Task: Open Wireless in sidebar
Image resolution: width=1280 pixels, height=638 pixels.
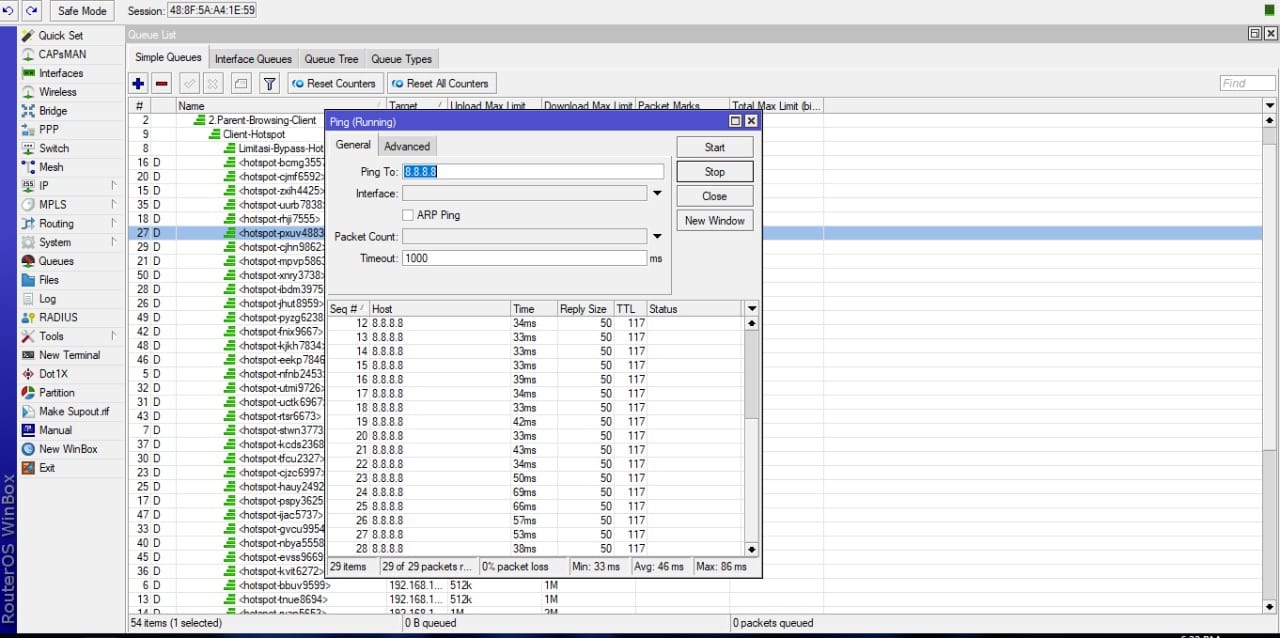Action: tap(57, 92)
